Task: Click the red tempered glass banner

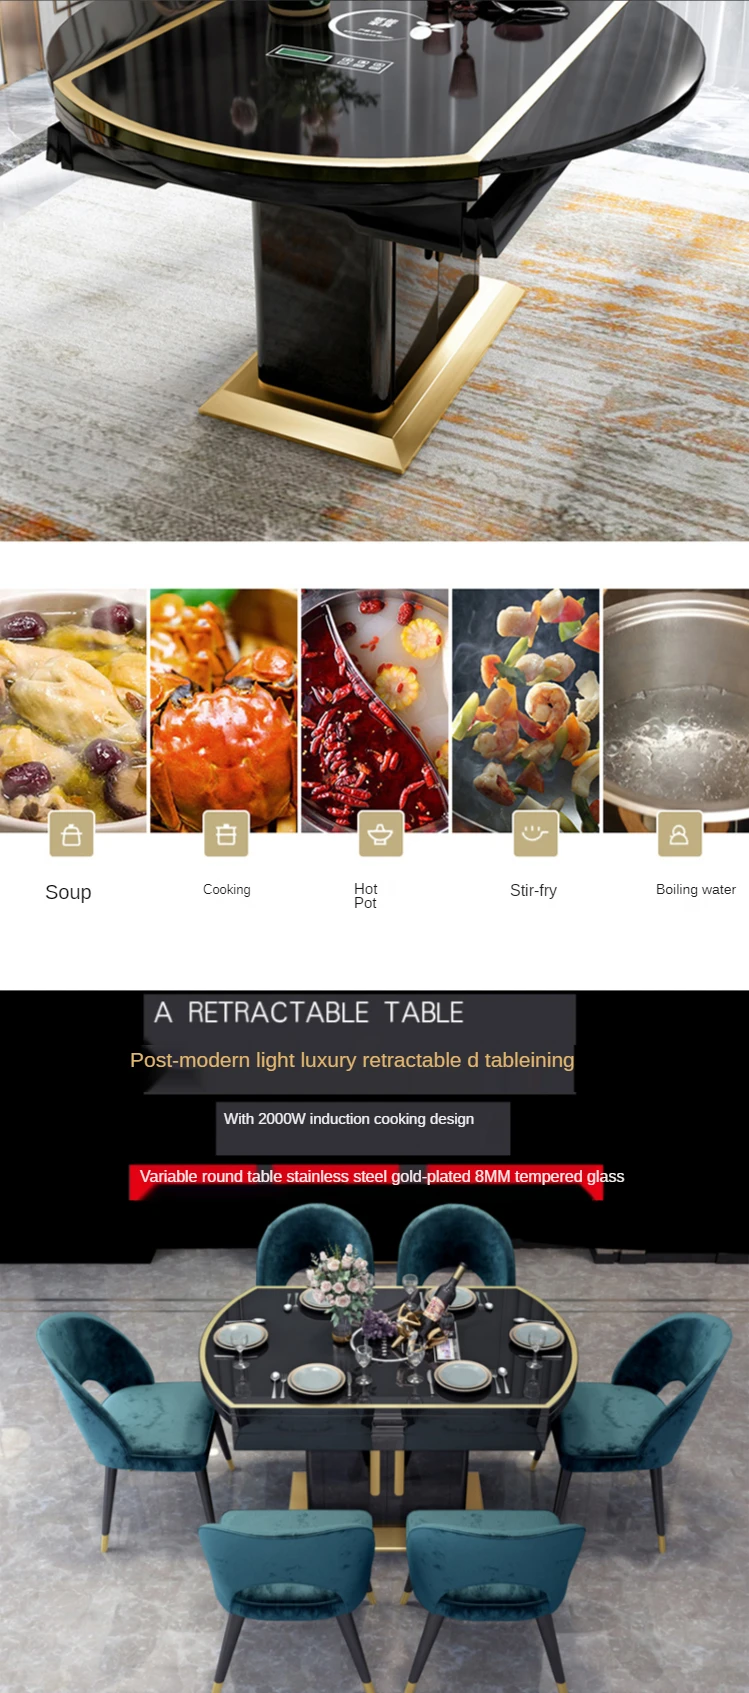Action: [381, 1176]
